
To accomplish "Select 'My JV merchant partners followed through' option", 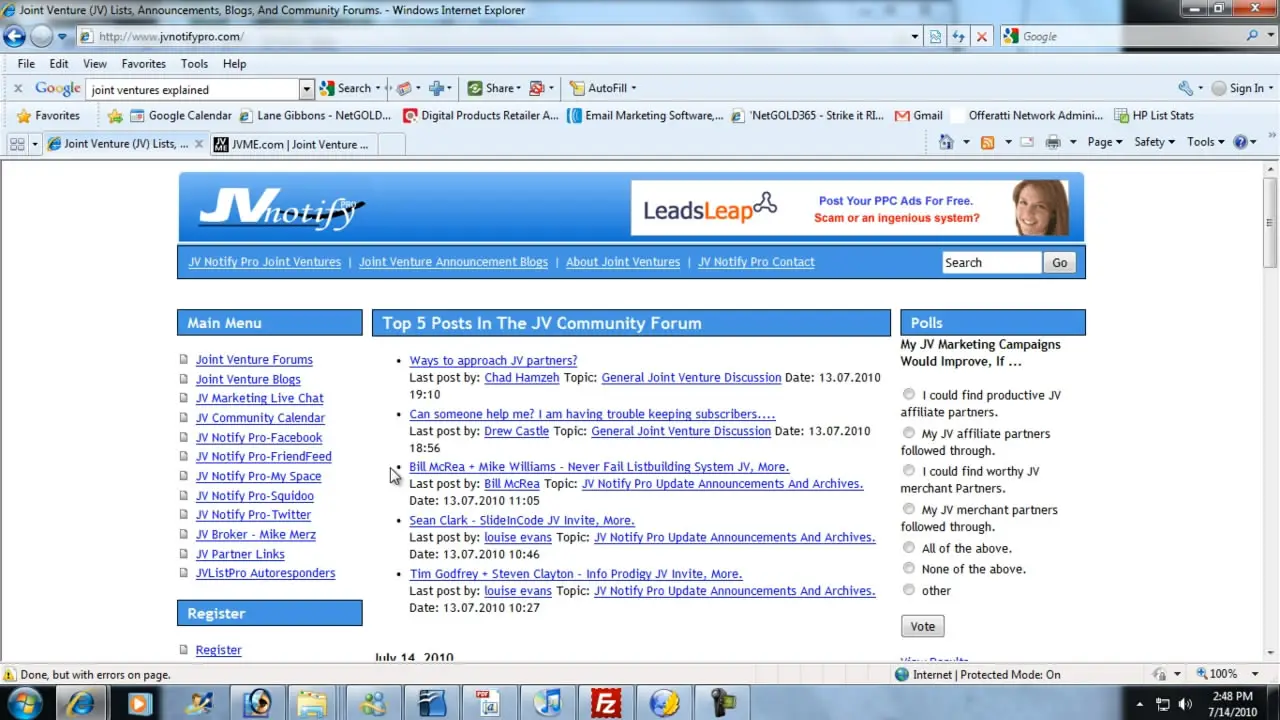I will click(x=909, y=509).
